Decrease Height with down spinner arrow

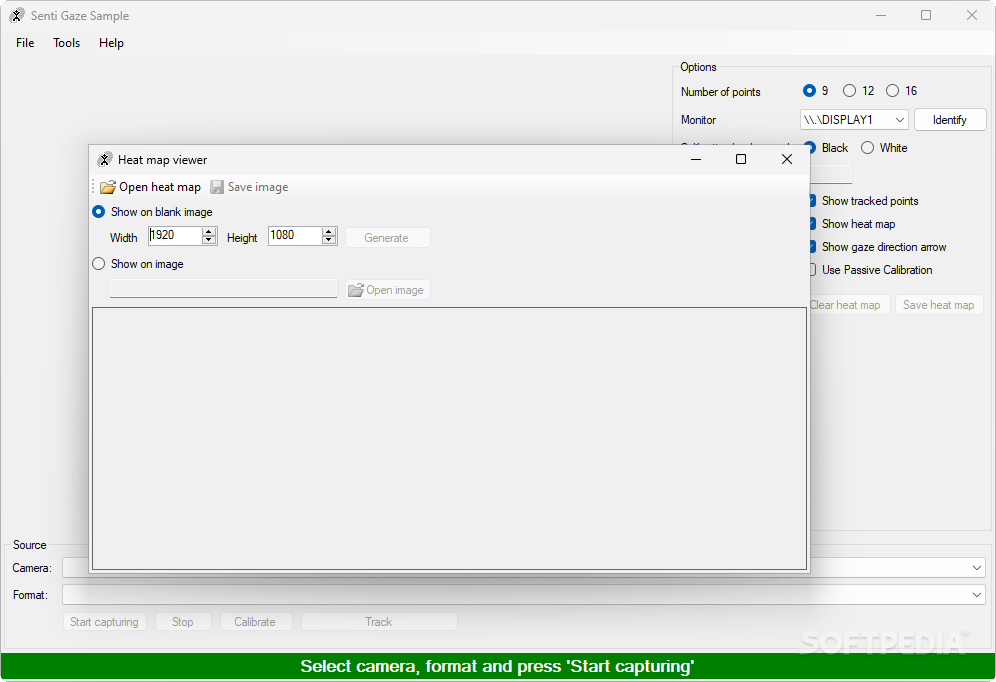(x=328, y=240)
